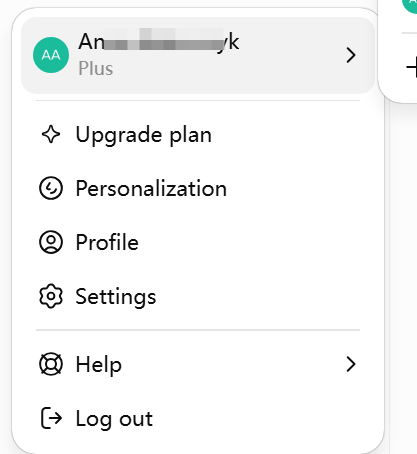Click the Profile person icon
Viewport: 417px width, 454px height.
pyautogui.click(x=51, y=242)
